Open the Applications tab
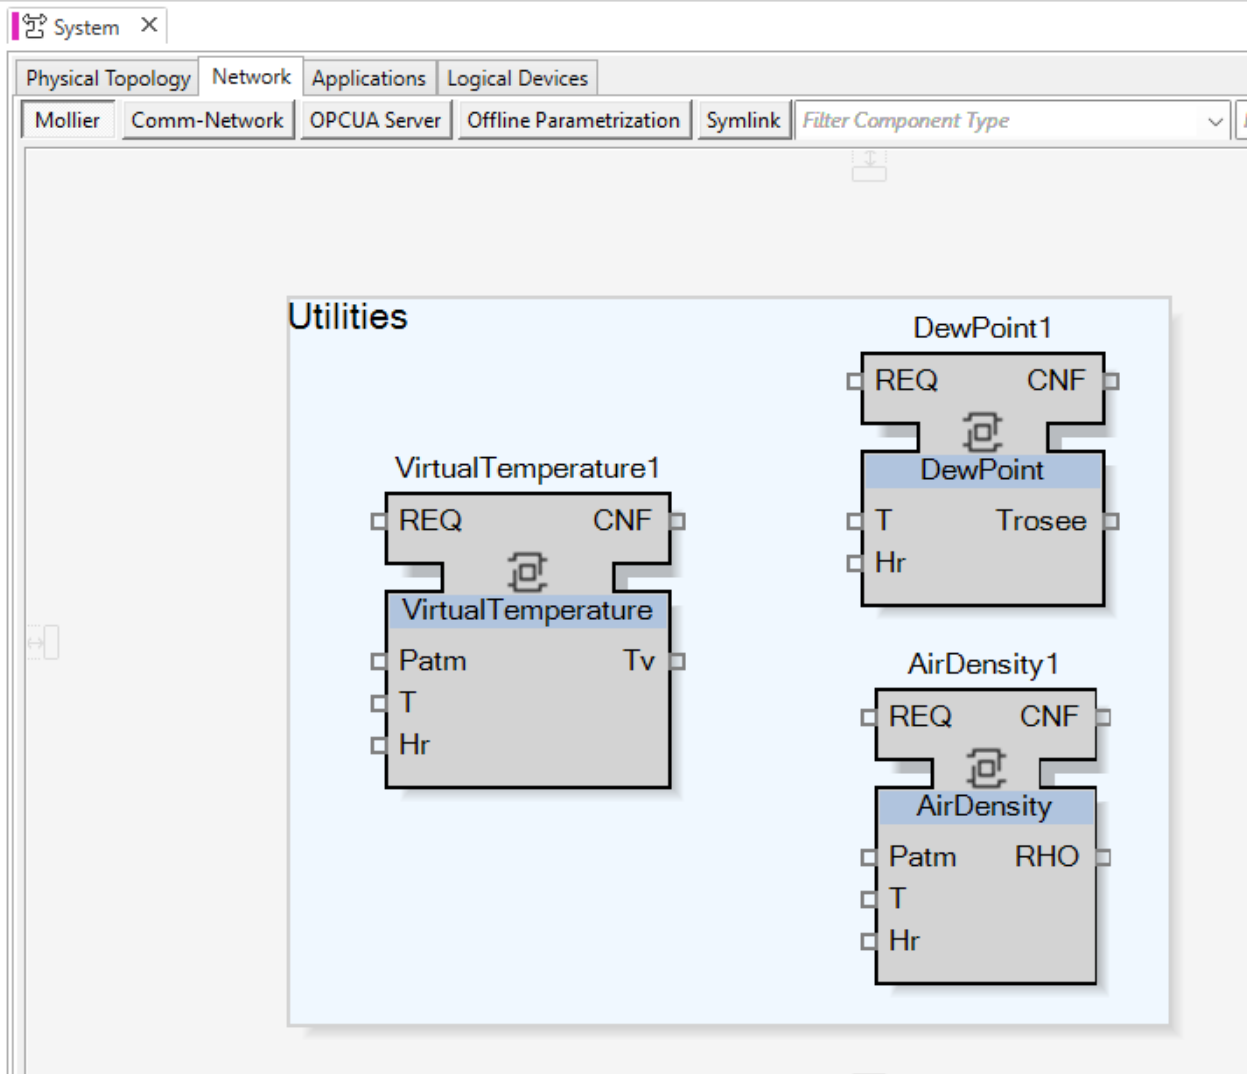This screenshot has width=1247, height=1074. click(x=369, y=78)
